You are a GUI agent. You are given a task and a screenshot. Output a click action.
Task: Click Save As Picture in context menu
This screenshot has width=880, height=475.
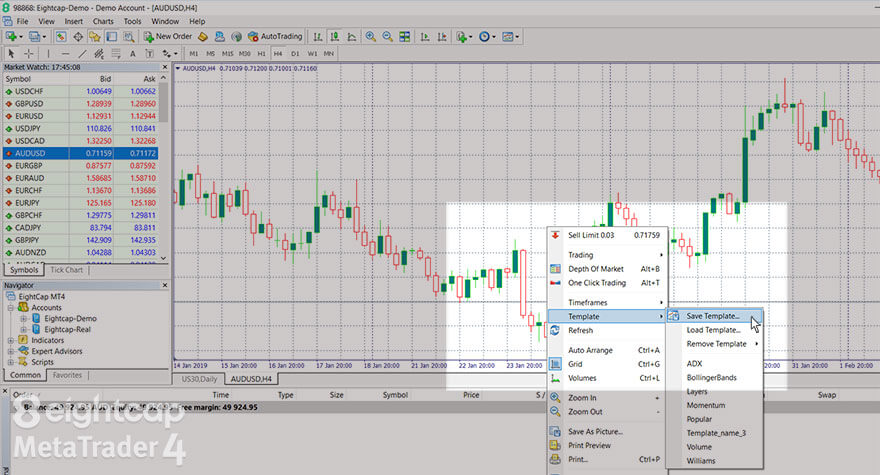tap(607, 432)
